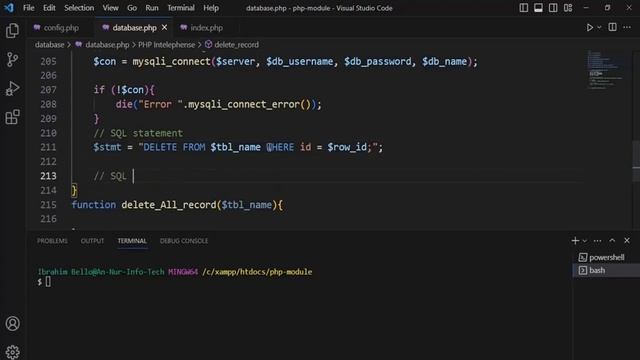Click the VS Code logo icon
Viewport: 640px width, 360px height.
pos(9,8)
